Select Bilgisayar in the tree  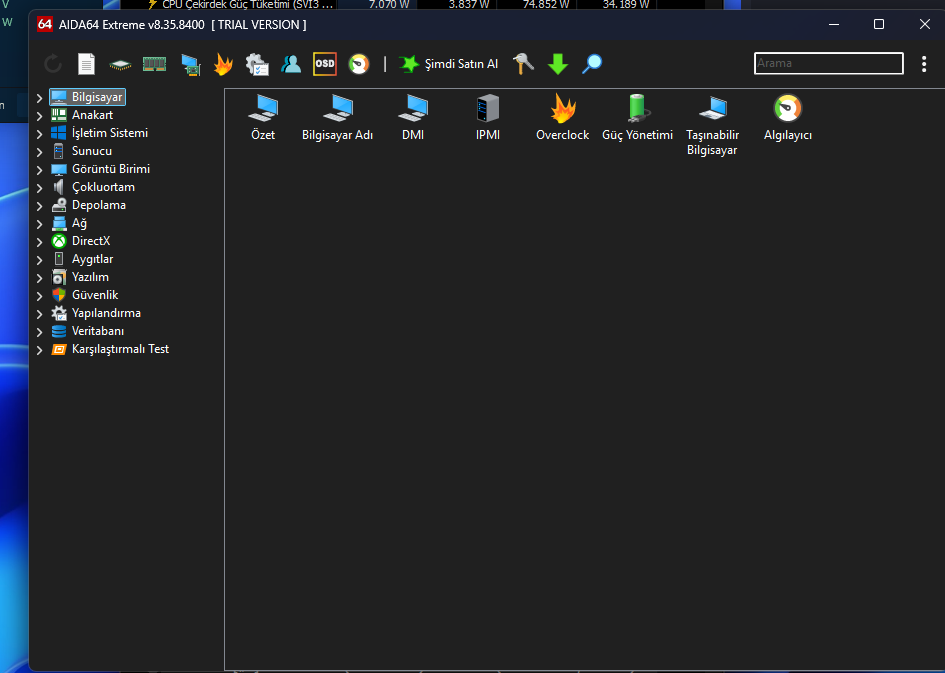(x=88, y=97)
